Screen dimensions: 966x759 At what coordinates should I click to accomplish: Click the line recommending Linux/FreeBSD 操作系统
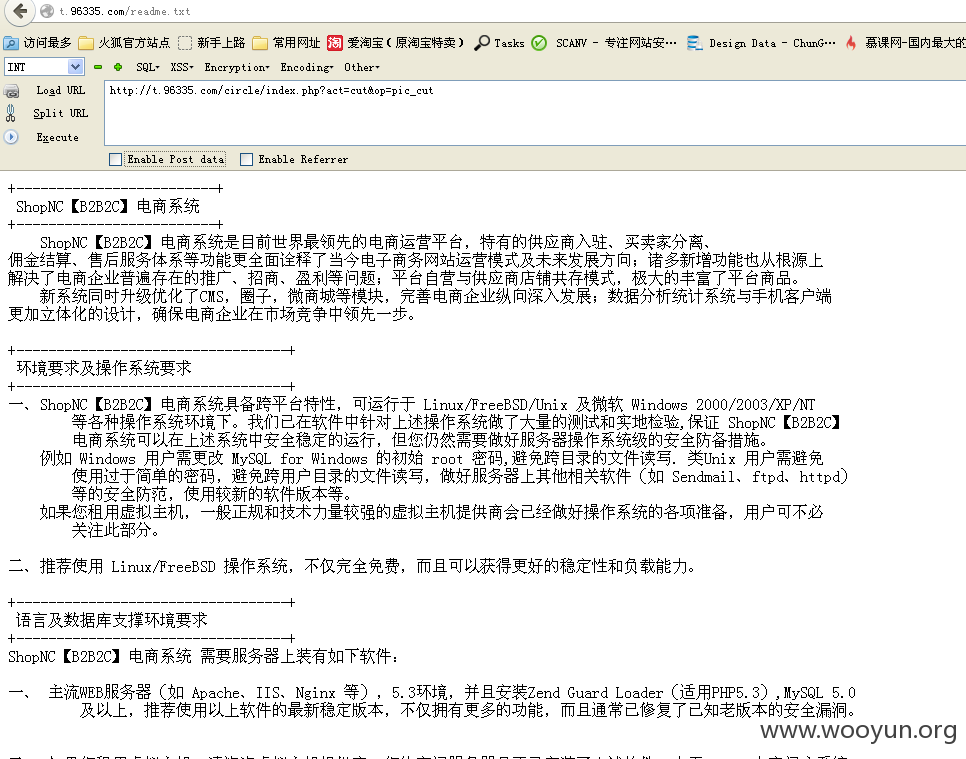352,566
